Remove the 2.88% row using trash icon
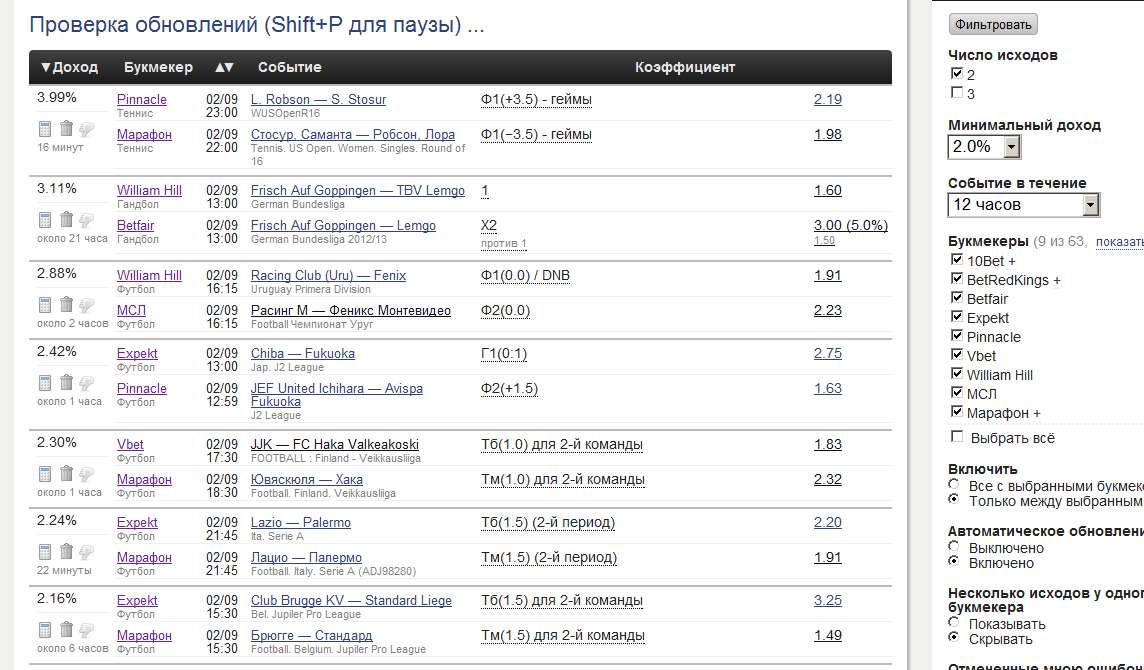1144x670 pixels. click(66, 304)
